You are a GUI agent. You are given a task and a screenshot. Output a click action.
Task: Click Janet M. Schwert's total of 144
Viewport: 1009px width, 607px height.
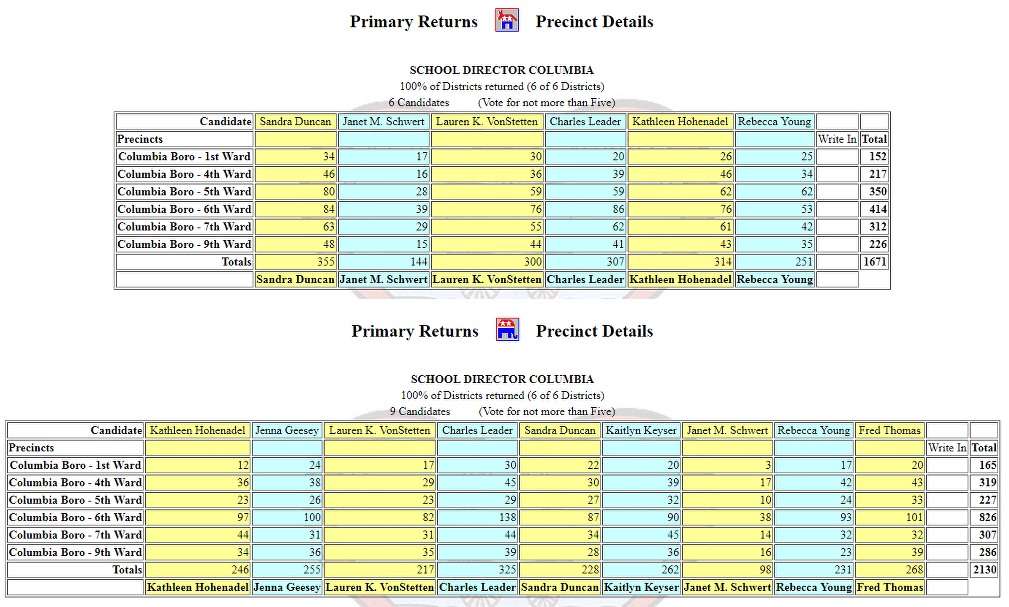point(384,262)
